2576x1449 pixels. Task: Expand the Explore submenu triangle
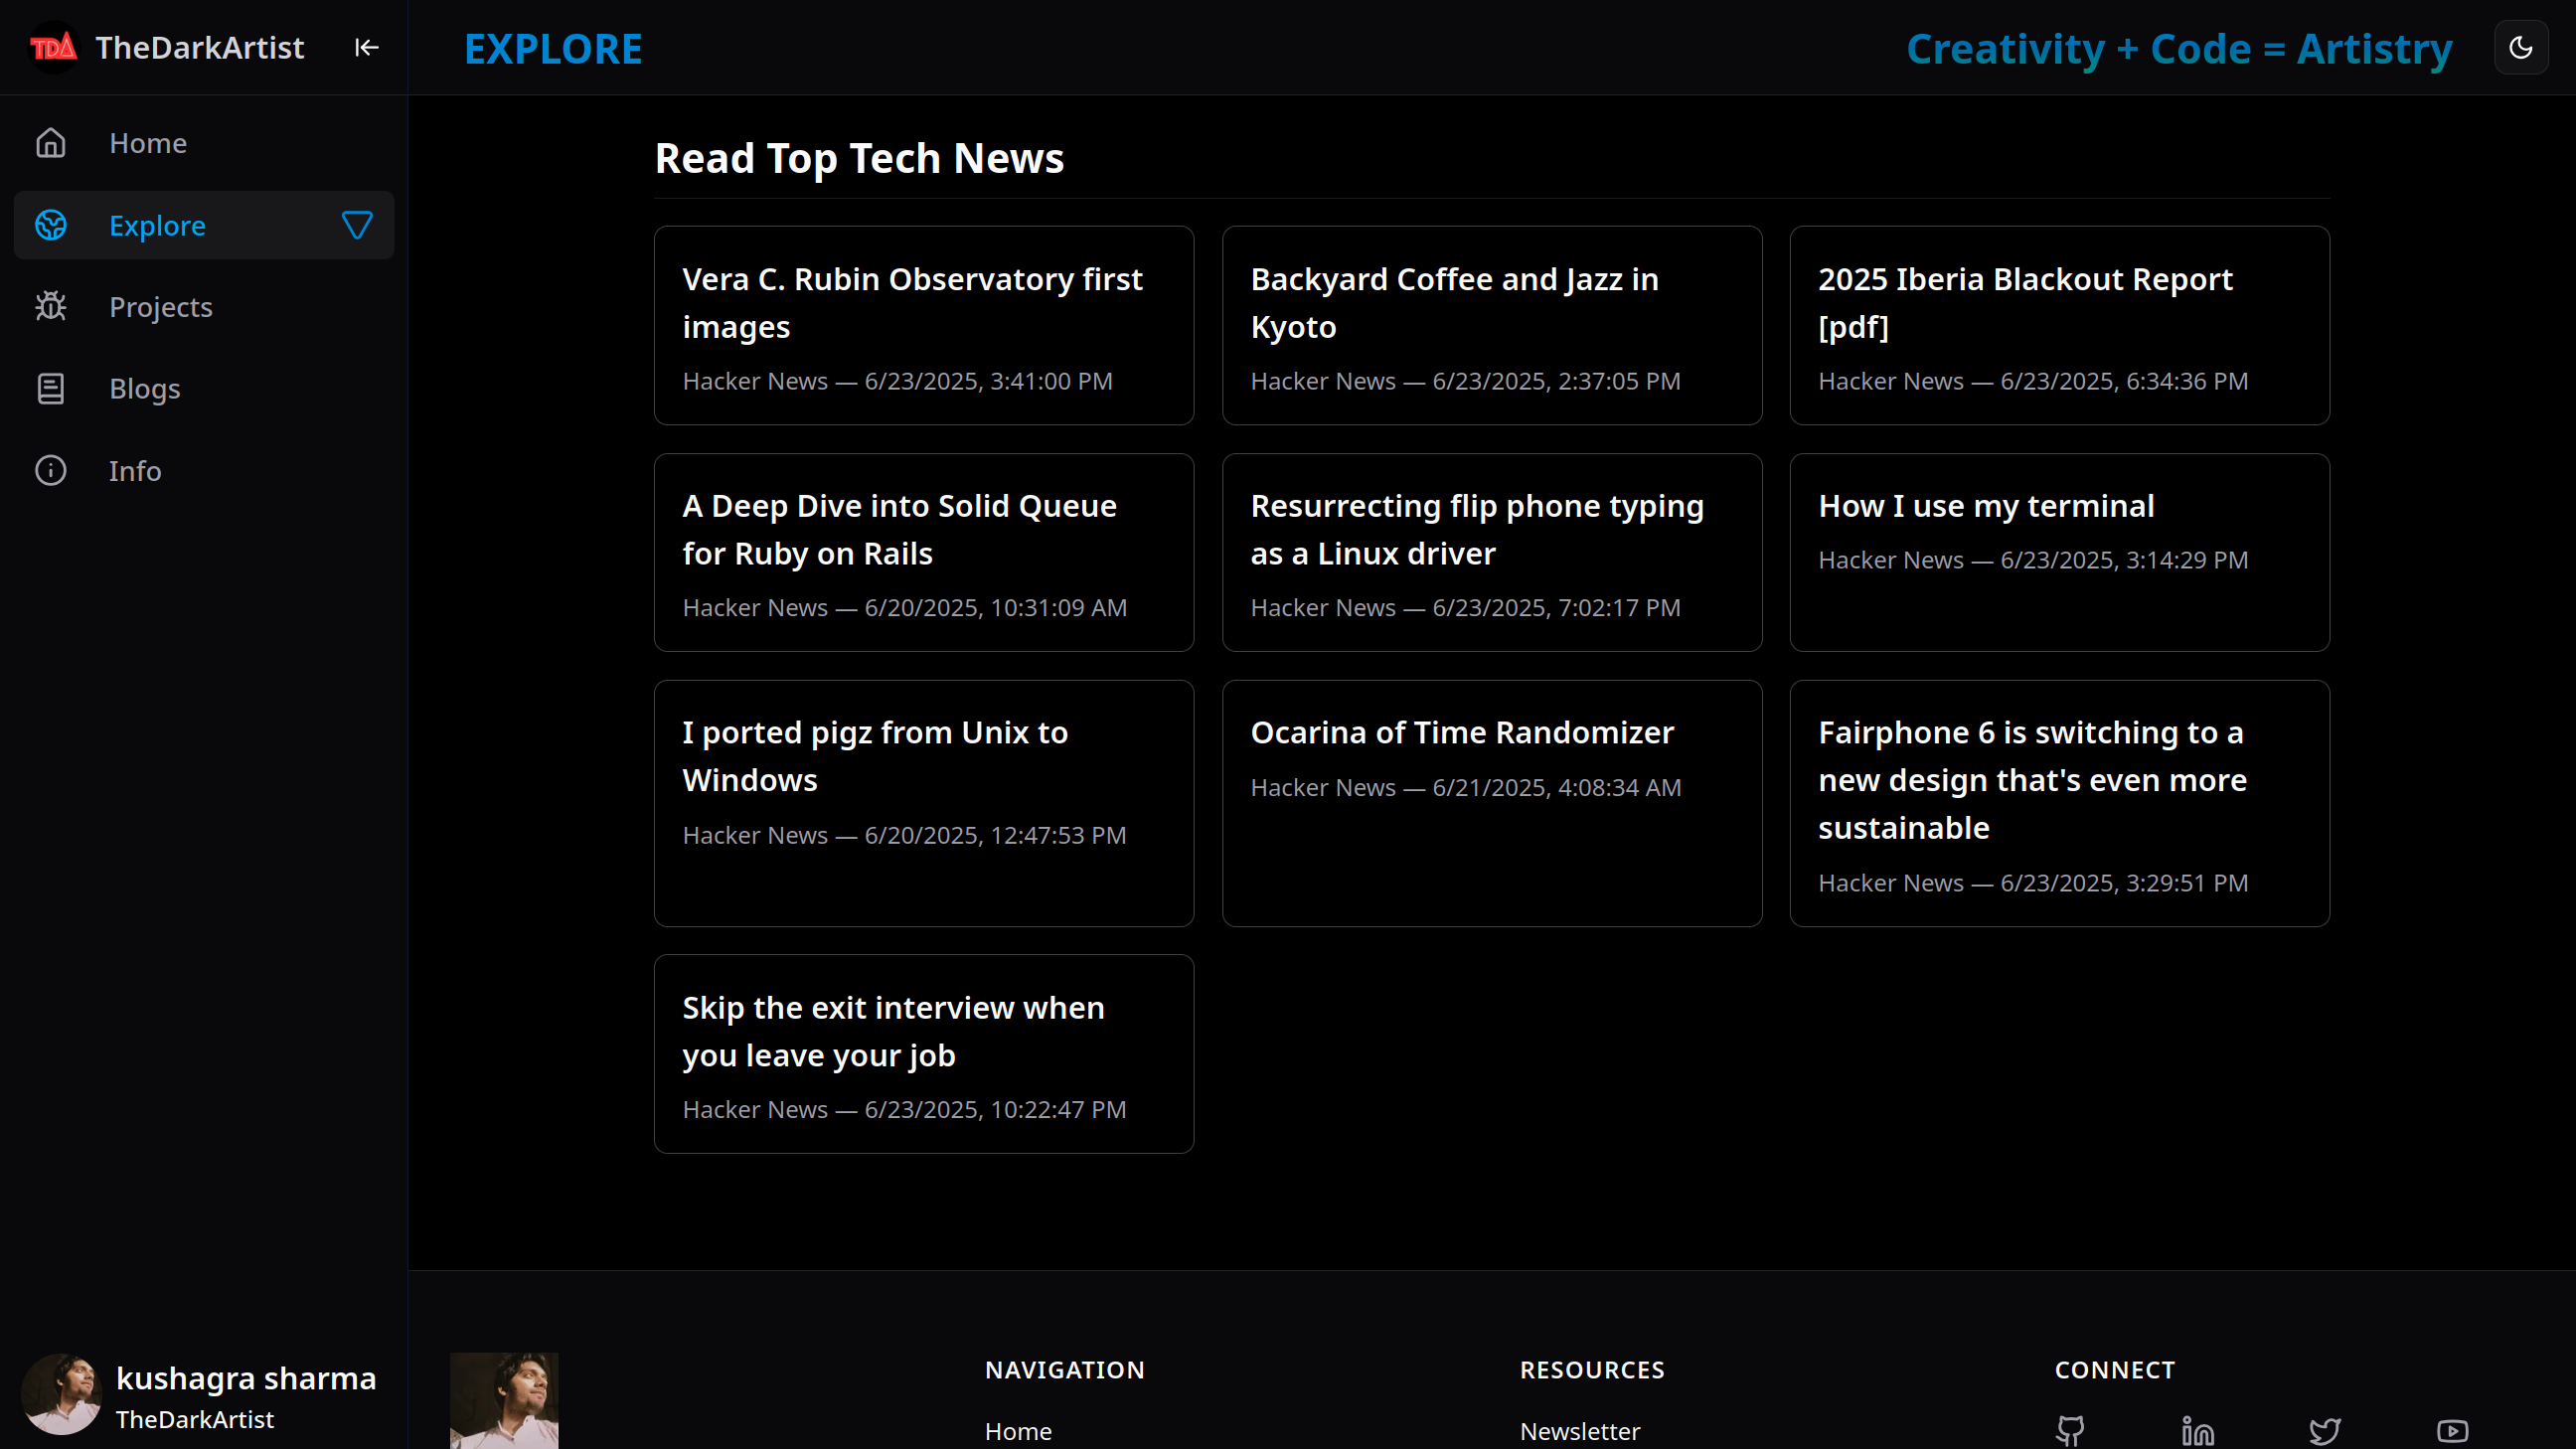[357, 225]
